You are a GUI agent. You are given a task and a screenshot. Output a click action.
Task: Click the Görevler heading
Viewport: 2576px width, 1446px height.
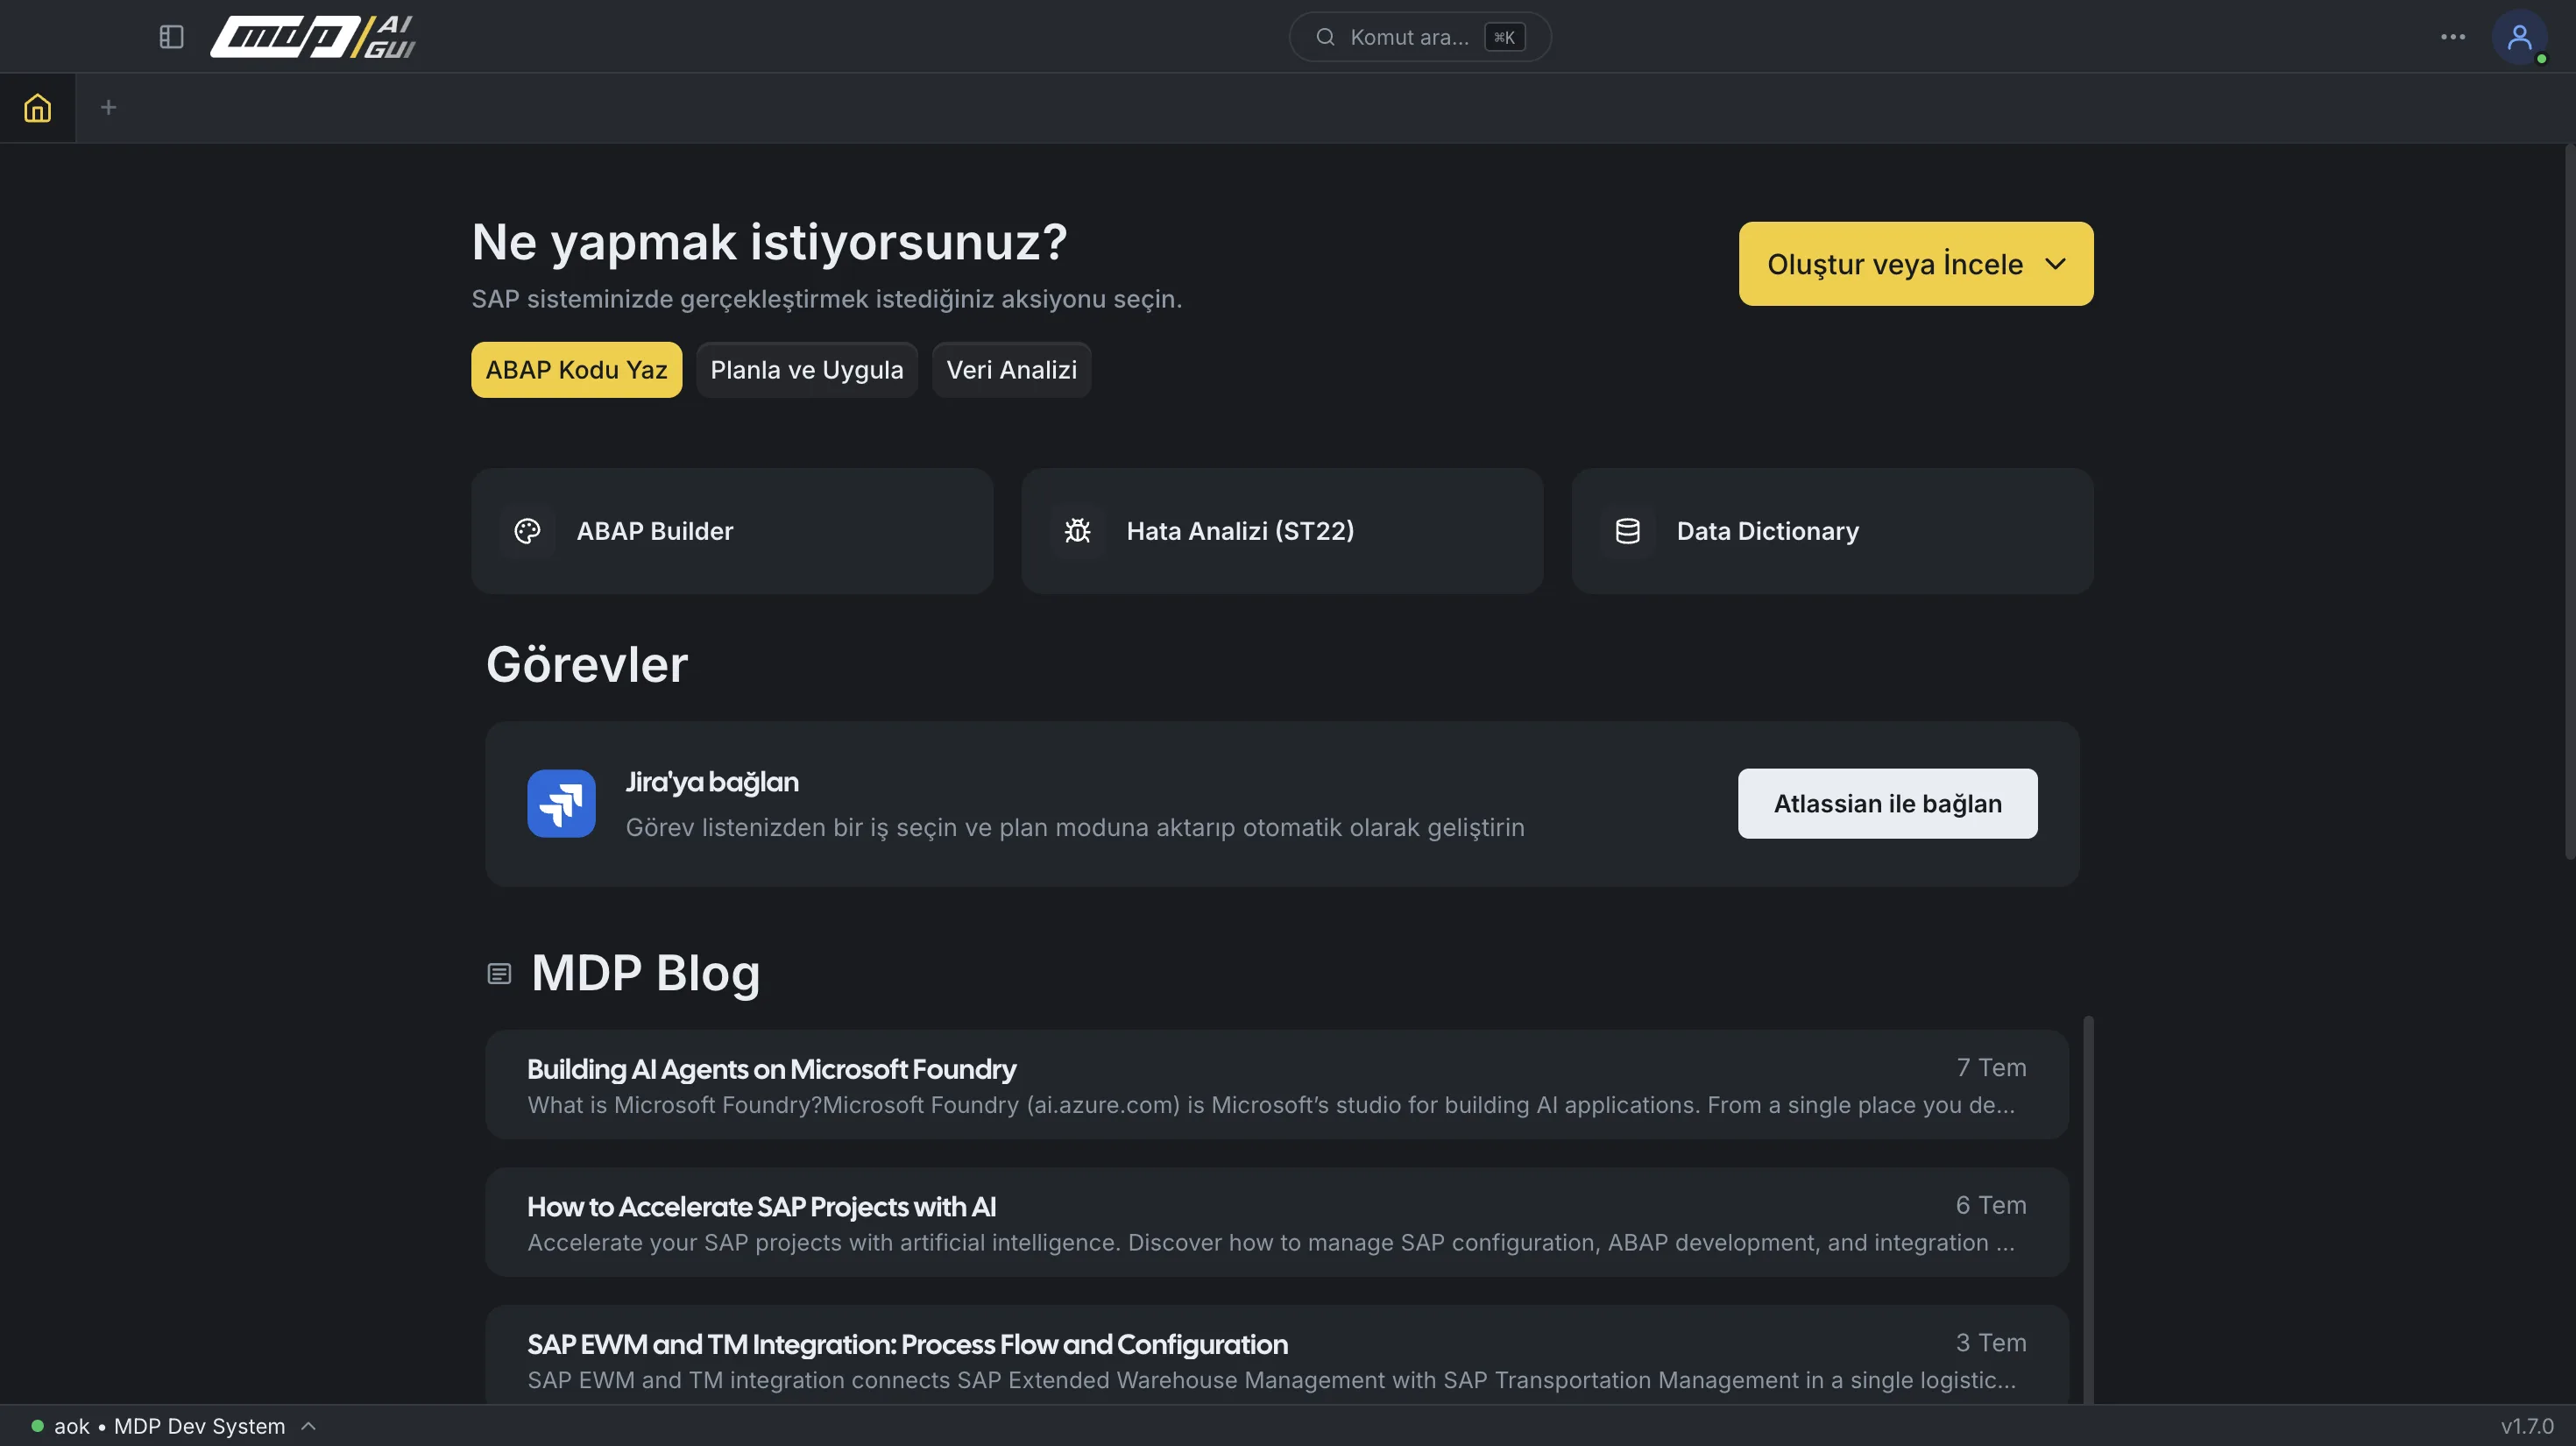[x=587, y=664]
